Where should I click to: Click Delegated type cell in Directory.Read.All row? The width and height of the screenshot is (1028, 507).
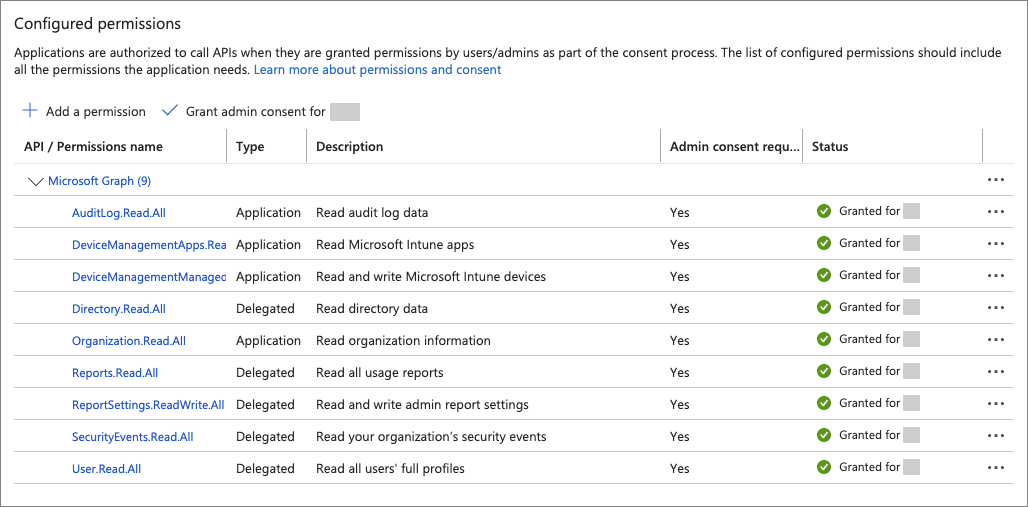point(266,308)
